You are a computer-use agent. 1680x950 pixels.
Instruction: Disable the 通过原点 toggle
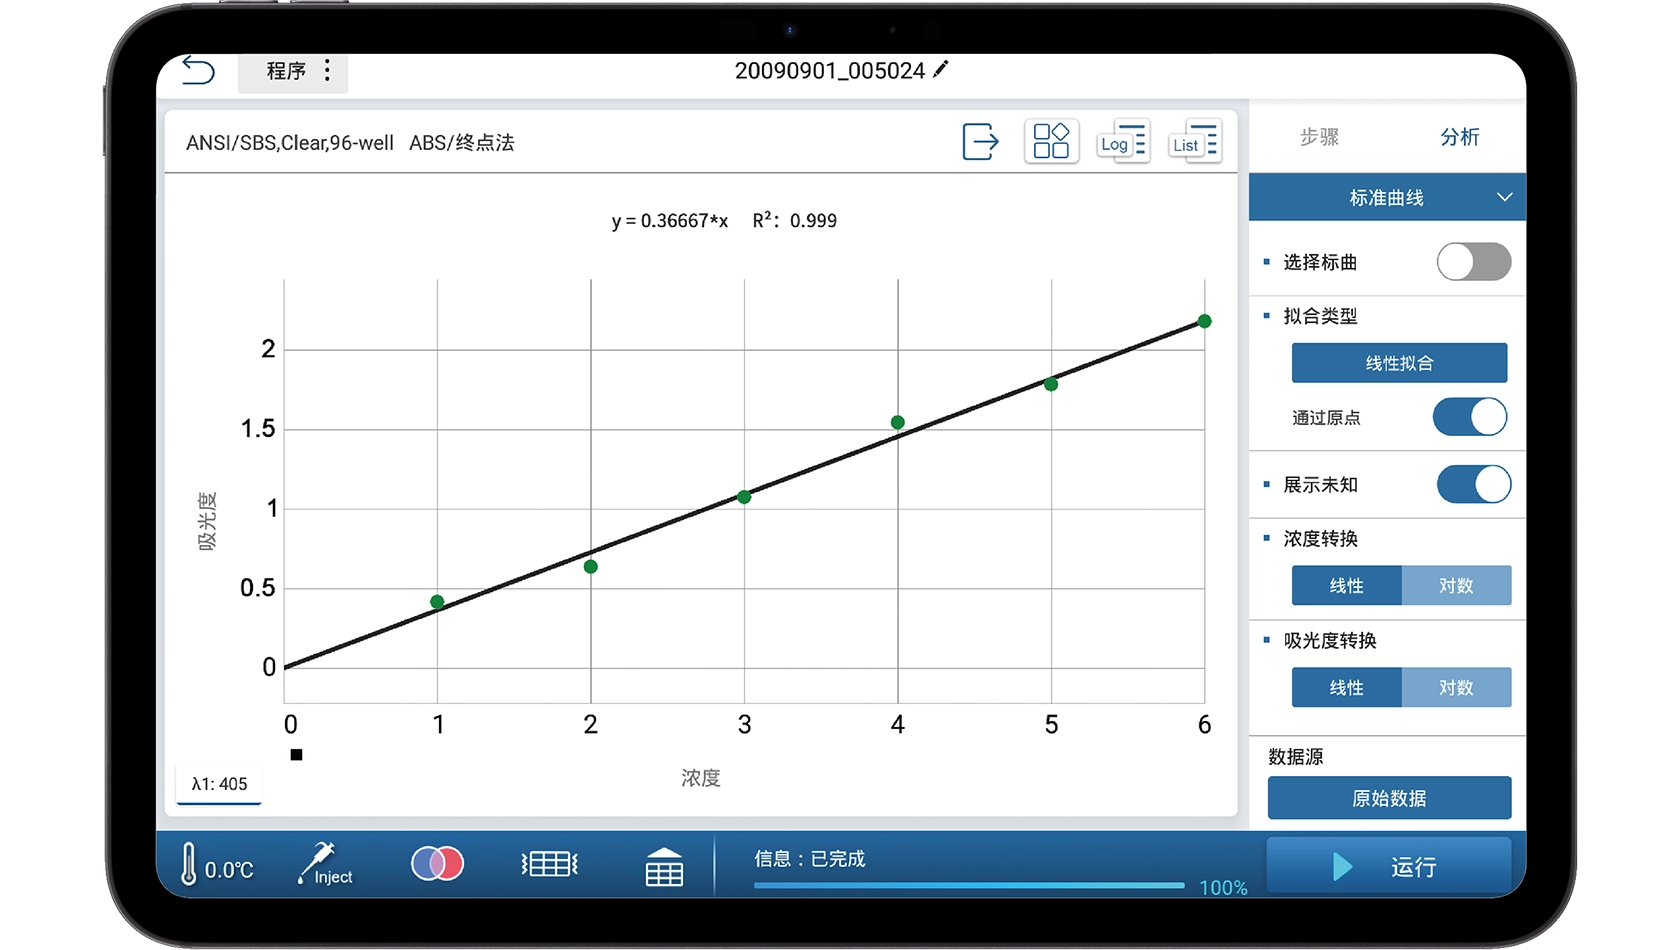[1469, 417]
